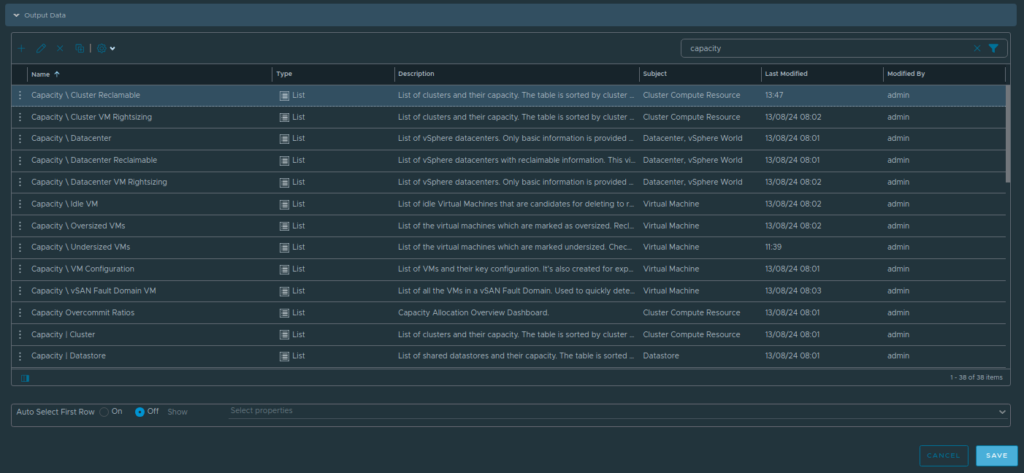Click List type icon for Capacity \ Datacenter

click(284, 139)
